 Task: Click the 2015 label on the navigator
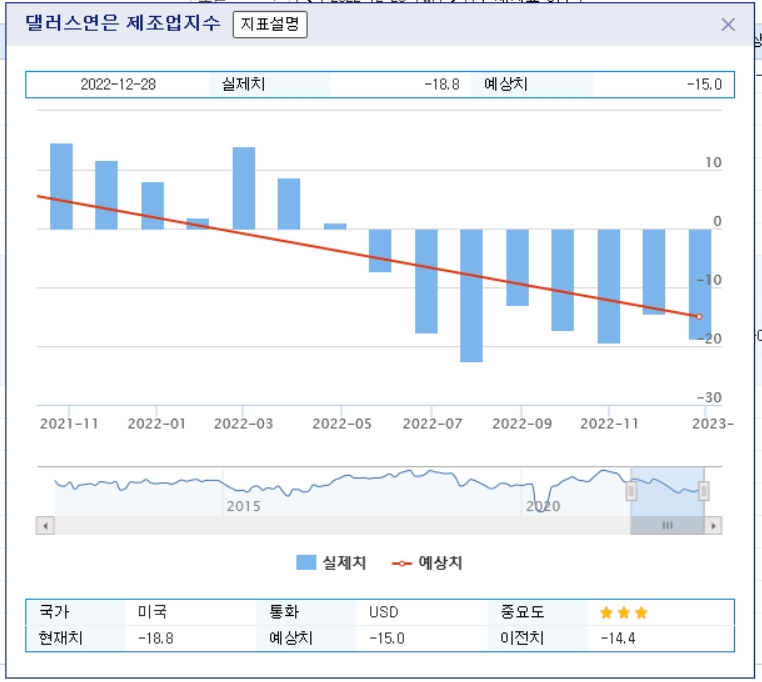click(243, 507)
